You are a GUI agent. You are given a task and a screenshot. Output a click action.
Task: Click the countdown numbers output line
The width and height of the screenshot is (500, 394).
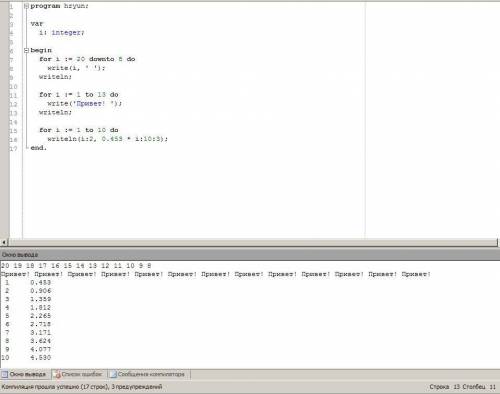point(76,266)
